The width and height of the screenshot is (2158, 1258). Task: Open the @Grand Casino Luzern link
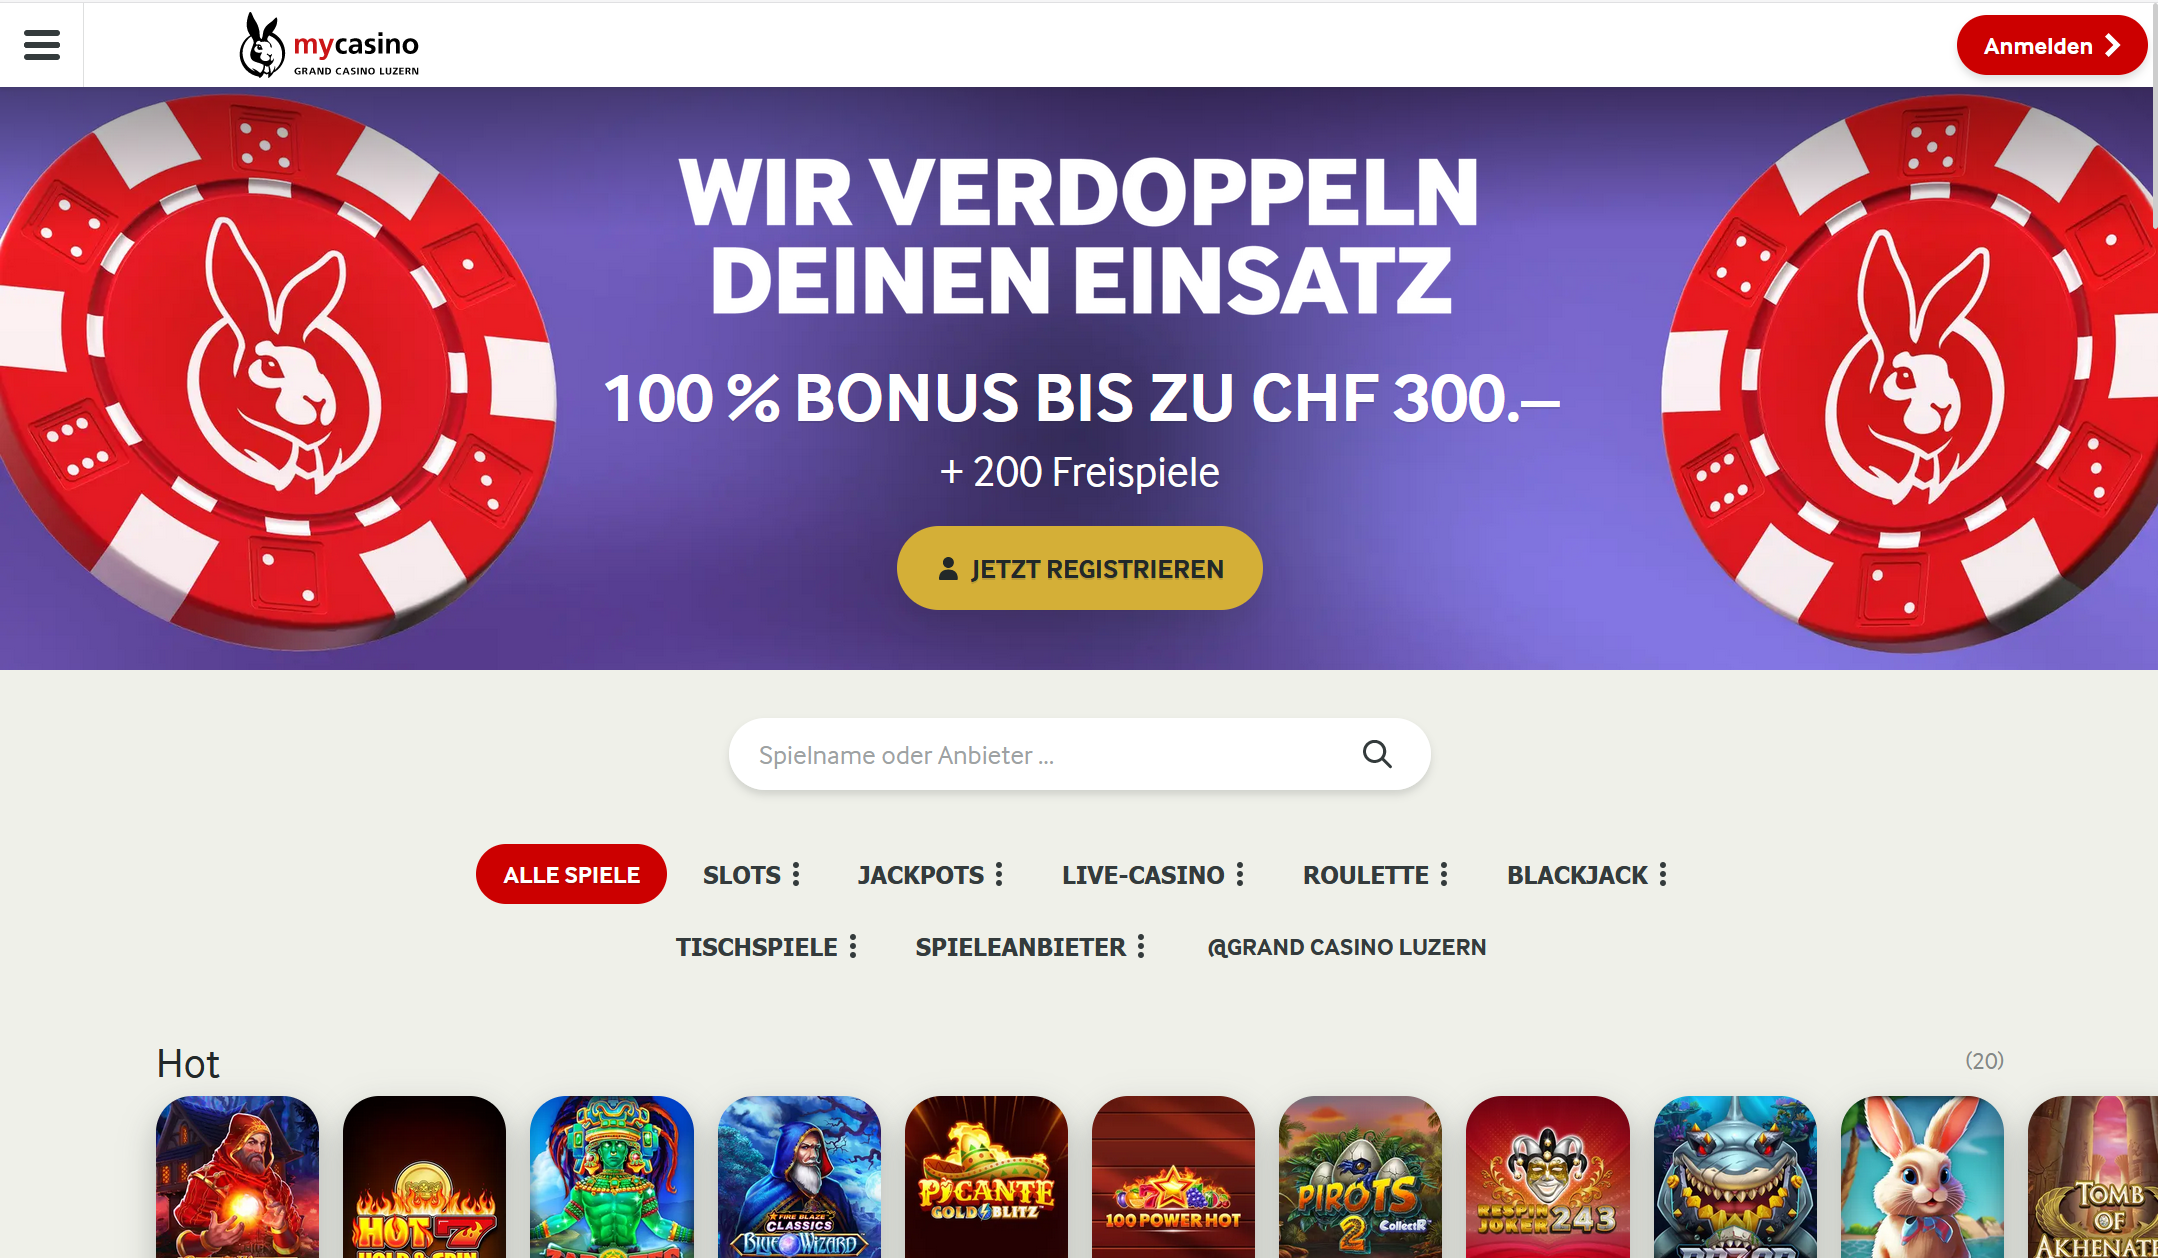point(1347,946)
